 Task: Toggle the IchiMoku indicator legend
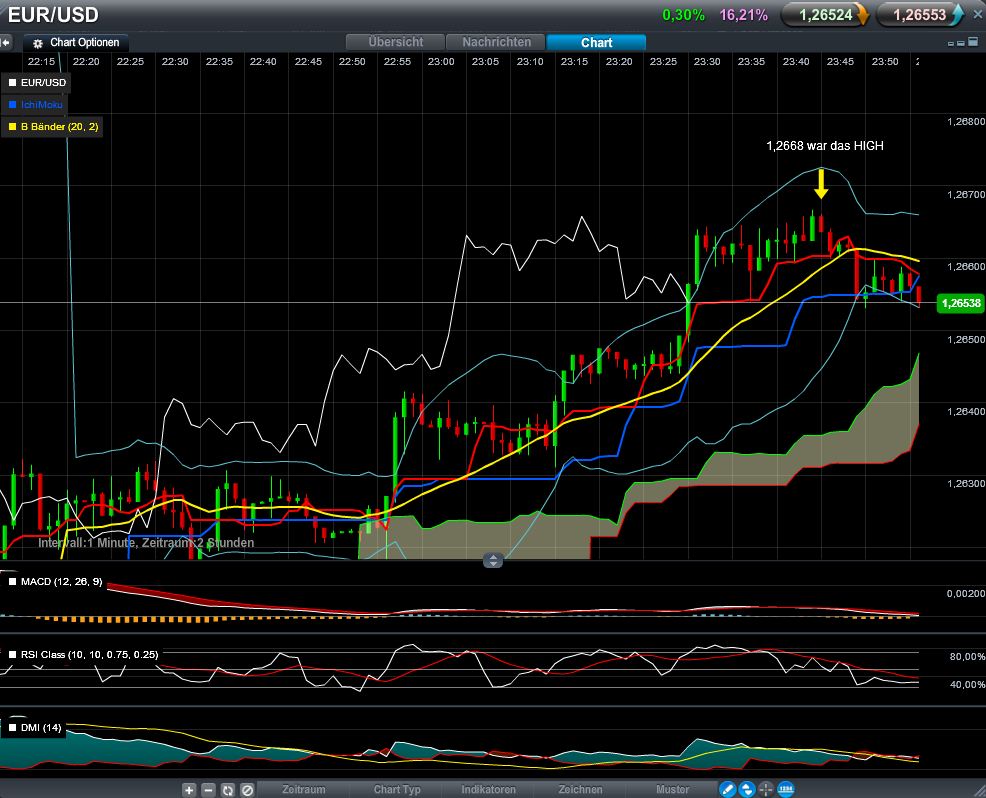(35, 104)
